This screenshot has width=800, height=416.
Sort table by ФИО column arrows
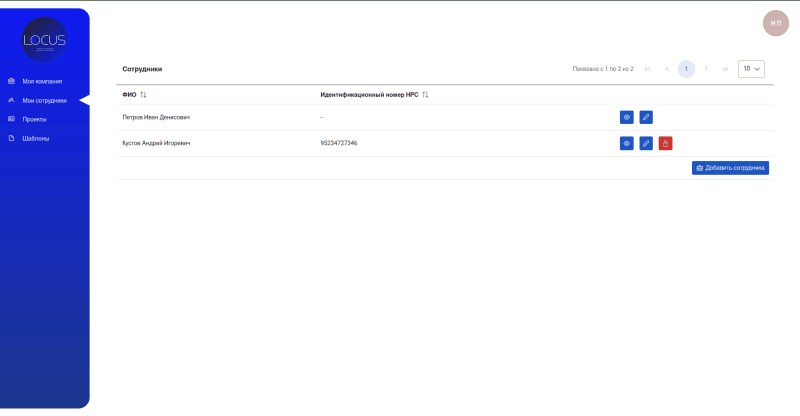[143, 94]
